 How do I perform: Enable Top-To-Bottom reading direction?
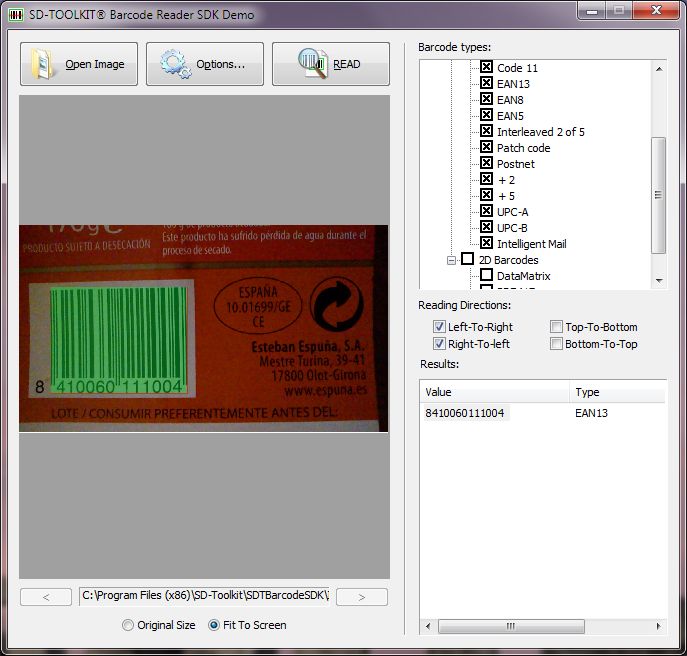point(556,327)
